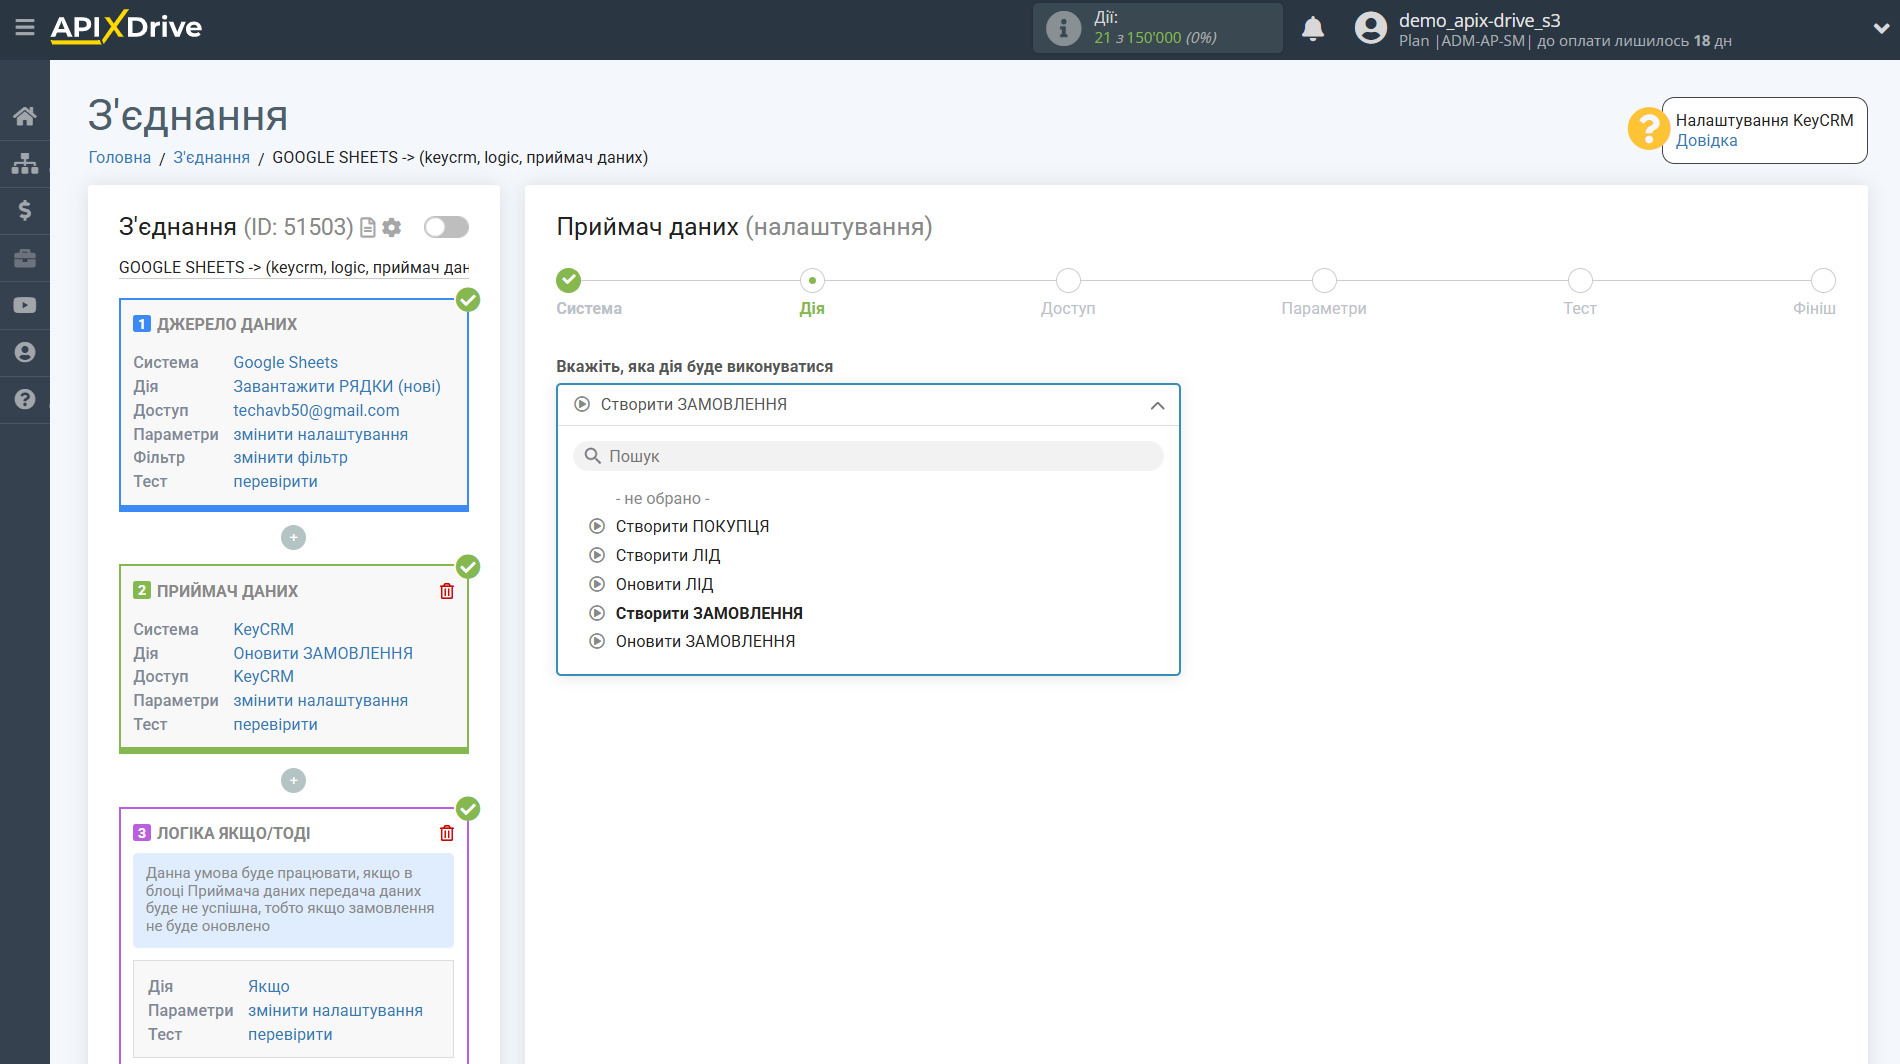Click the actions counter 21 з 150'000
Image resolution: width=1900 pixels, height=1064 pixels.
(1155, 38)
